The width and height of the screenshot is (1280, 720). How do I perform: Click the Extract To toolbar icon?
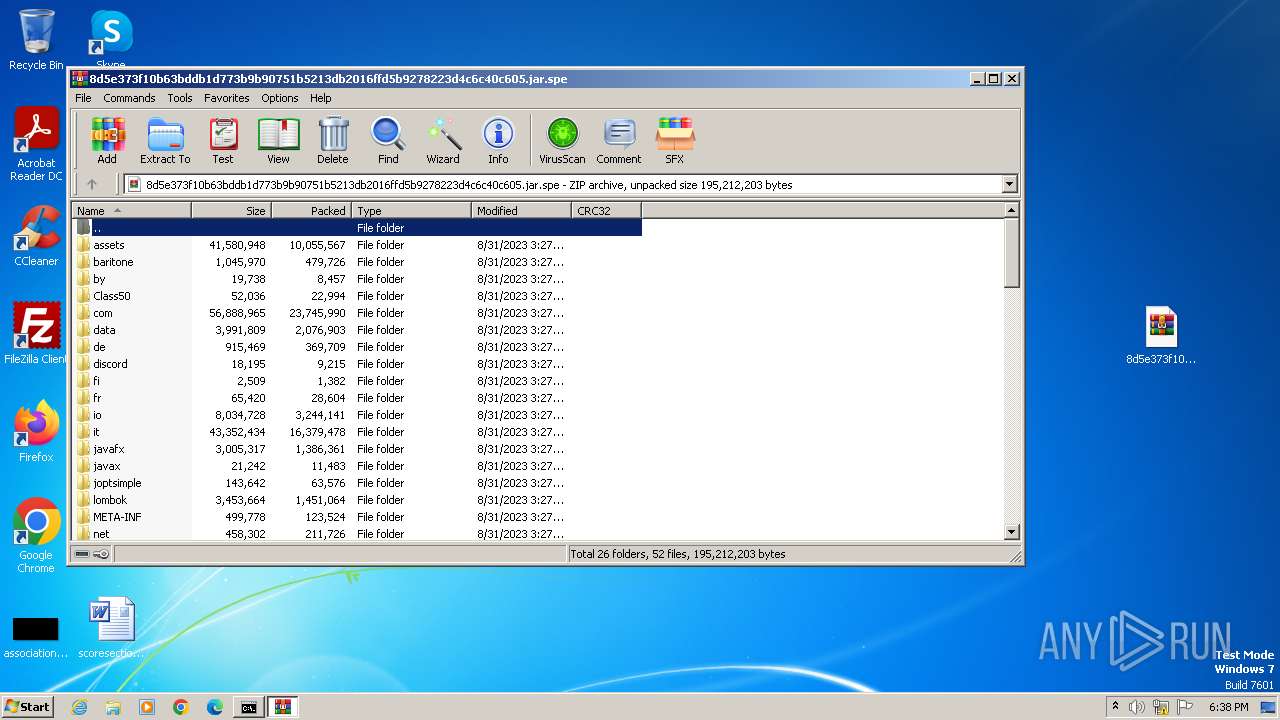click(x=165, y=140)
